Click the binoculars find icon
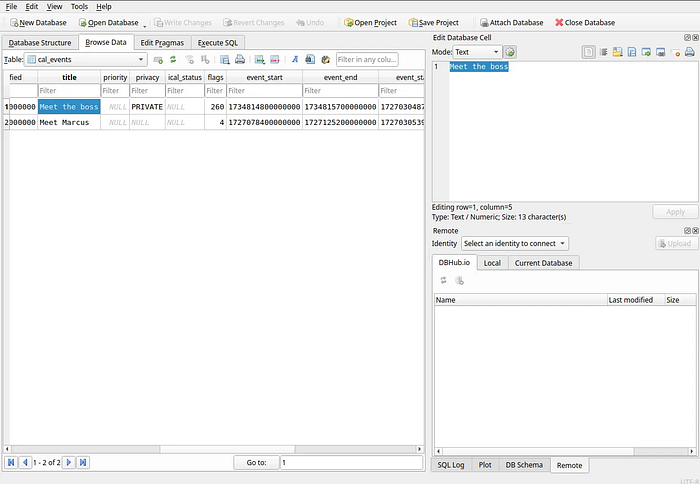This screenshot has height=484, width=700. (x=310, y=59)
